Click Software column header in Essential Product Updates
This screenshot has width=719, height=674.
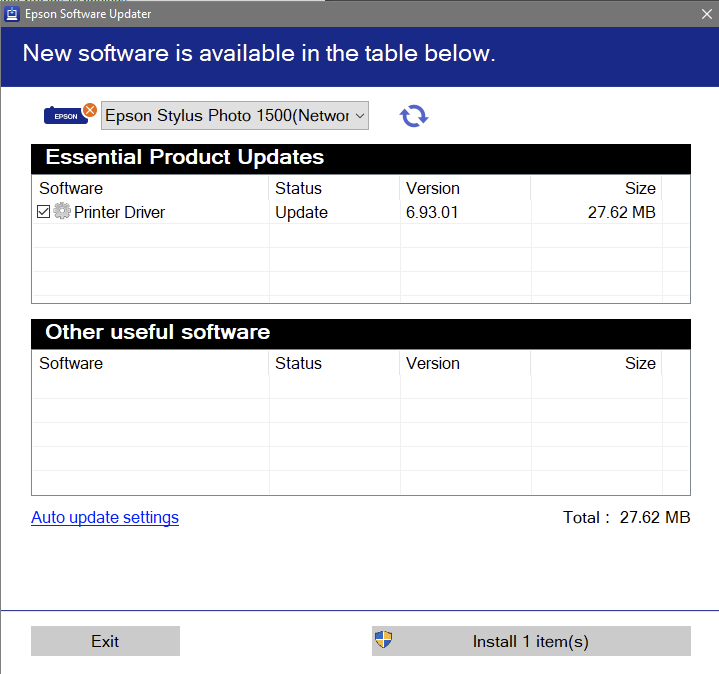pyautogui.click(x=71, y=188)
